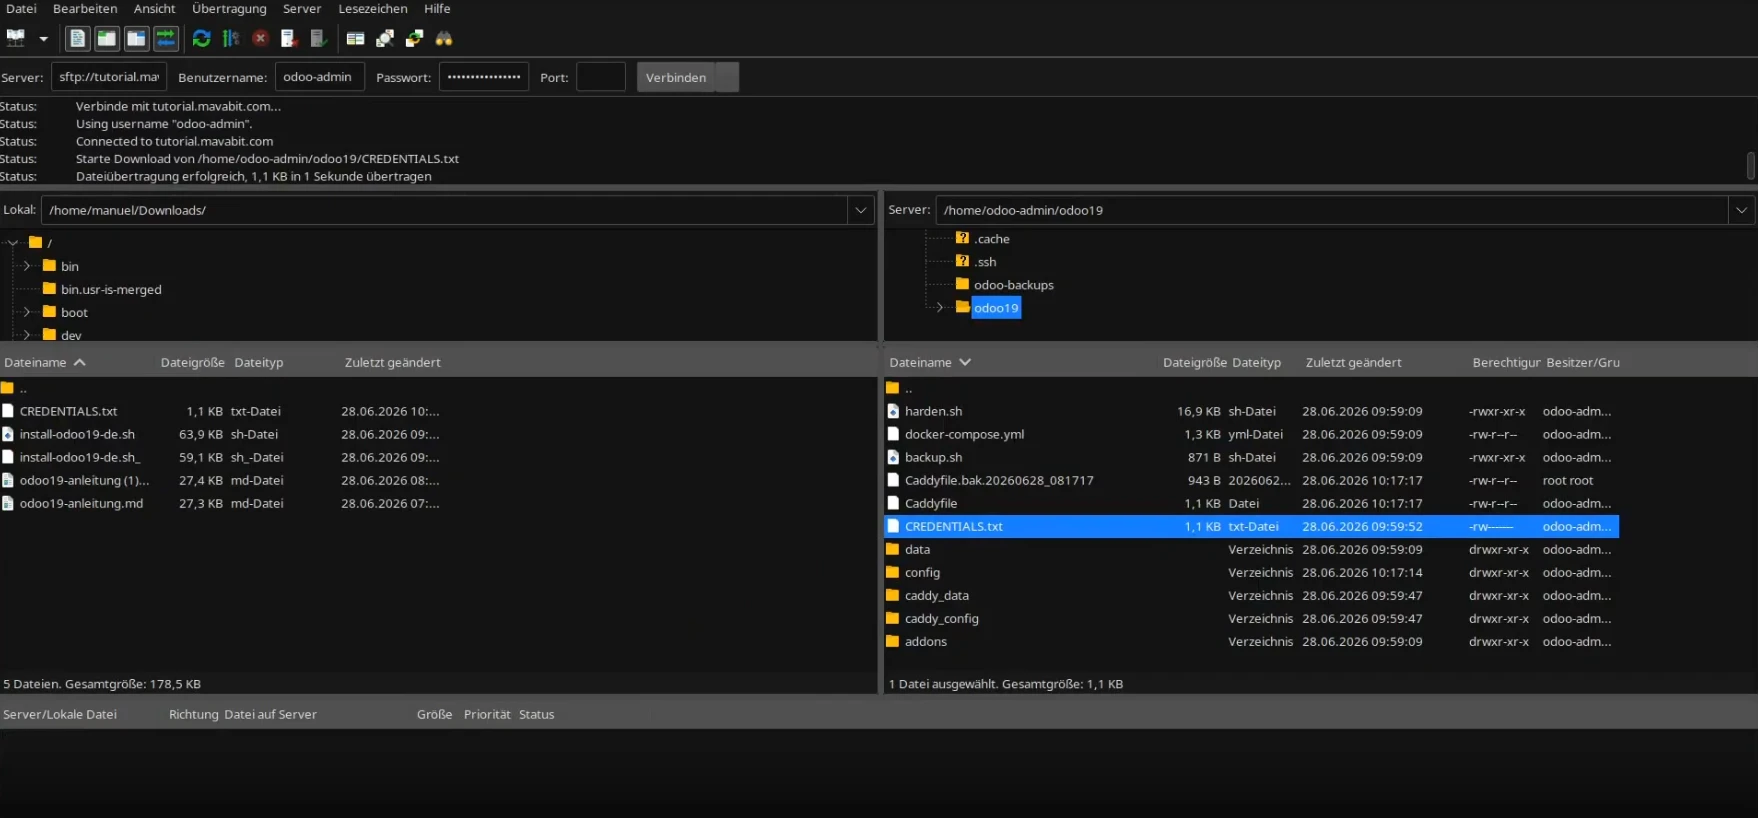Viewport: 1758px width, 818px height.
Task: Toggle the remote directory tree display
Action: (x=136, y=38)
